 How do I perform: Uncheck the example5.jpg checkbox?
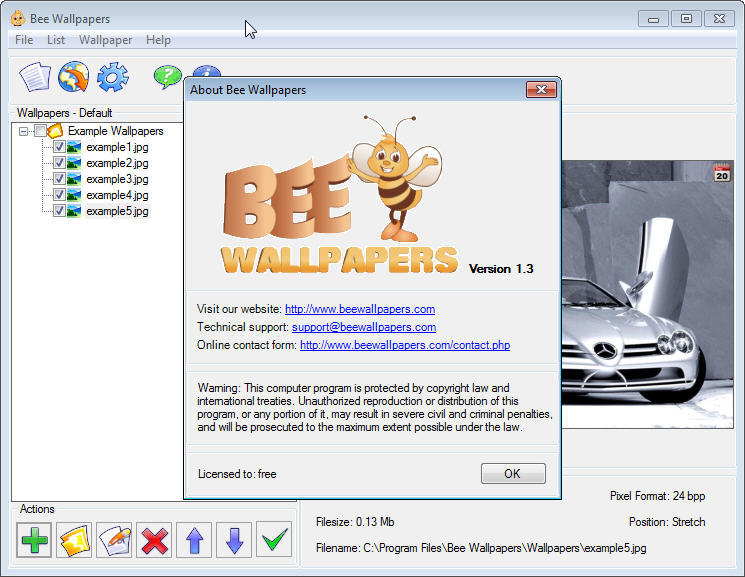(59, 210)
